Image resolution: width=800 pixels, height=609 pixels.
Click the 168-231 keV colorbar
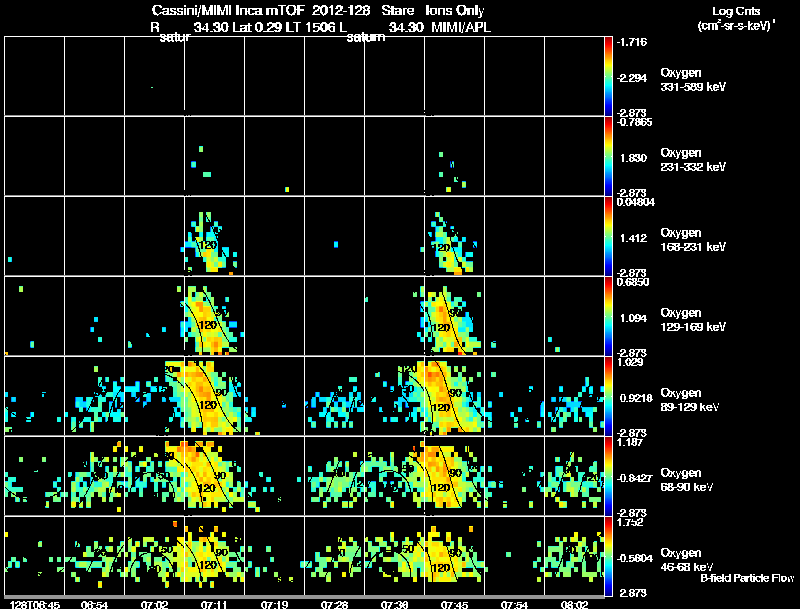pos(608,236)
